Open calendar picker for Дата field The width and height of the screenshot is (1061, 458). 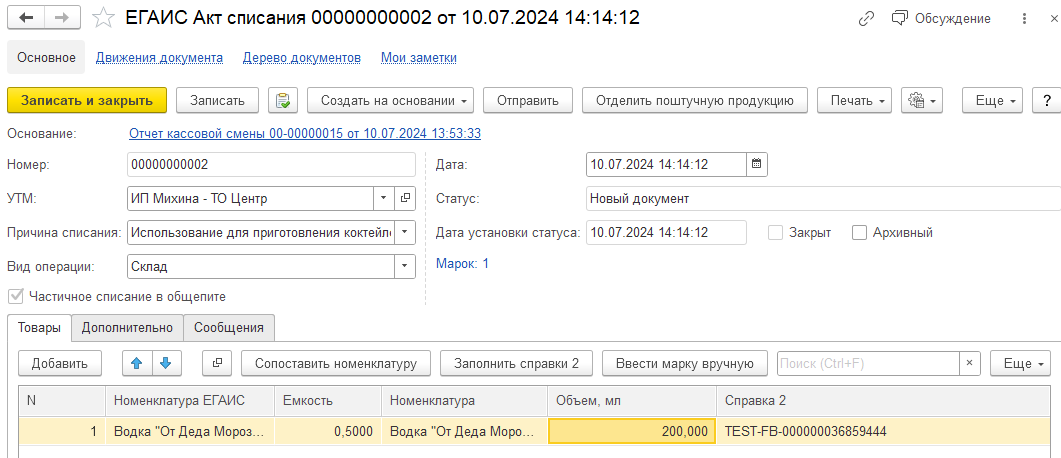click(756, 164)
